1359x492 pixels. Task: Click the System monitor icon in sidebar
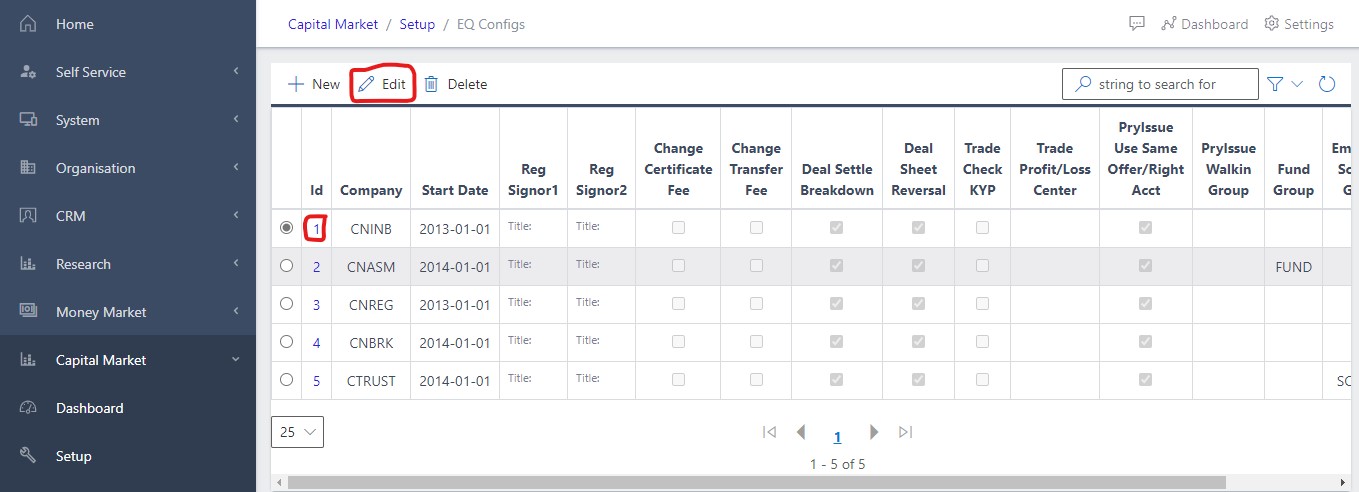(28, 120)
